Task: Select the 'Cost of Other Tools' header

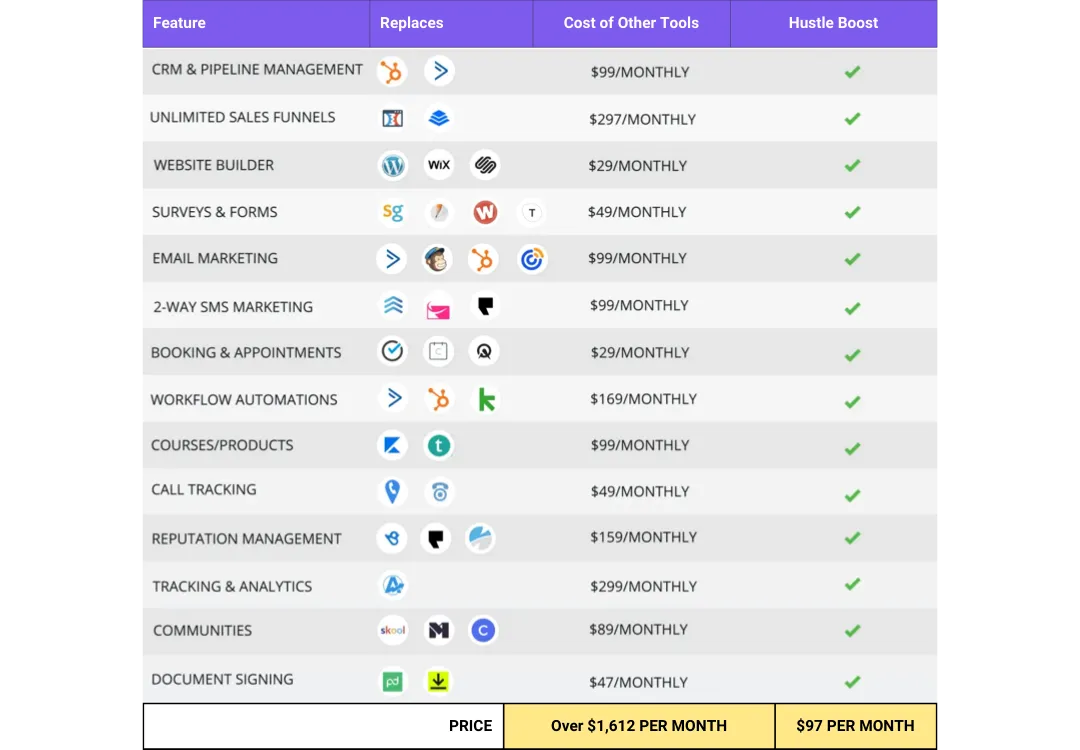Action: [x=631, y=23]
